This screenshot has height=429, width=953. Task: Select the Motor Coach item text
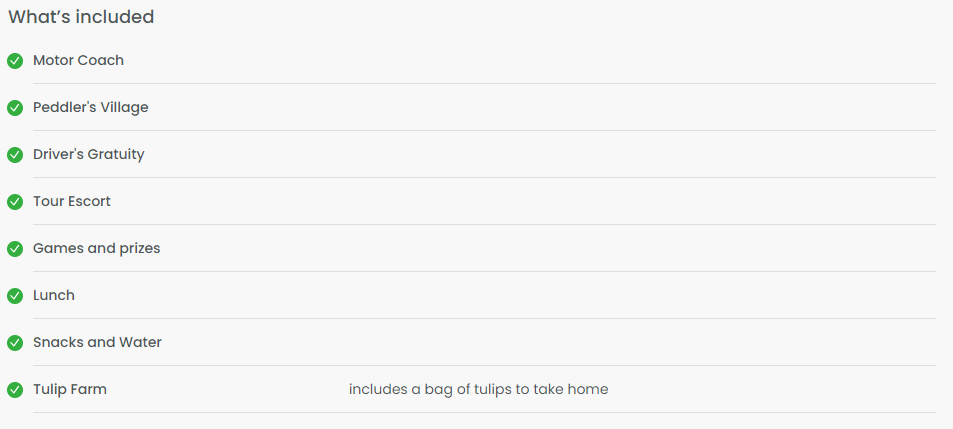coord(78,60)
